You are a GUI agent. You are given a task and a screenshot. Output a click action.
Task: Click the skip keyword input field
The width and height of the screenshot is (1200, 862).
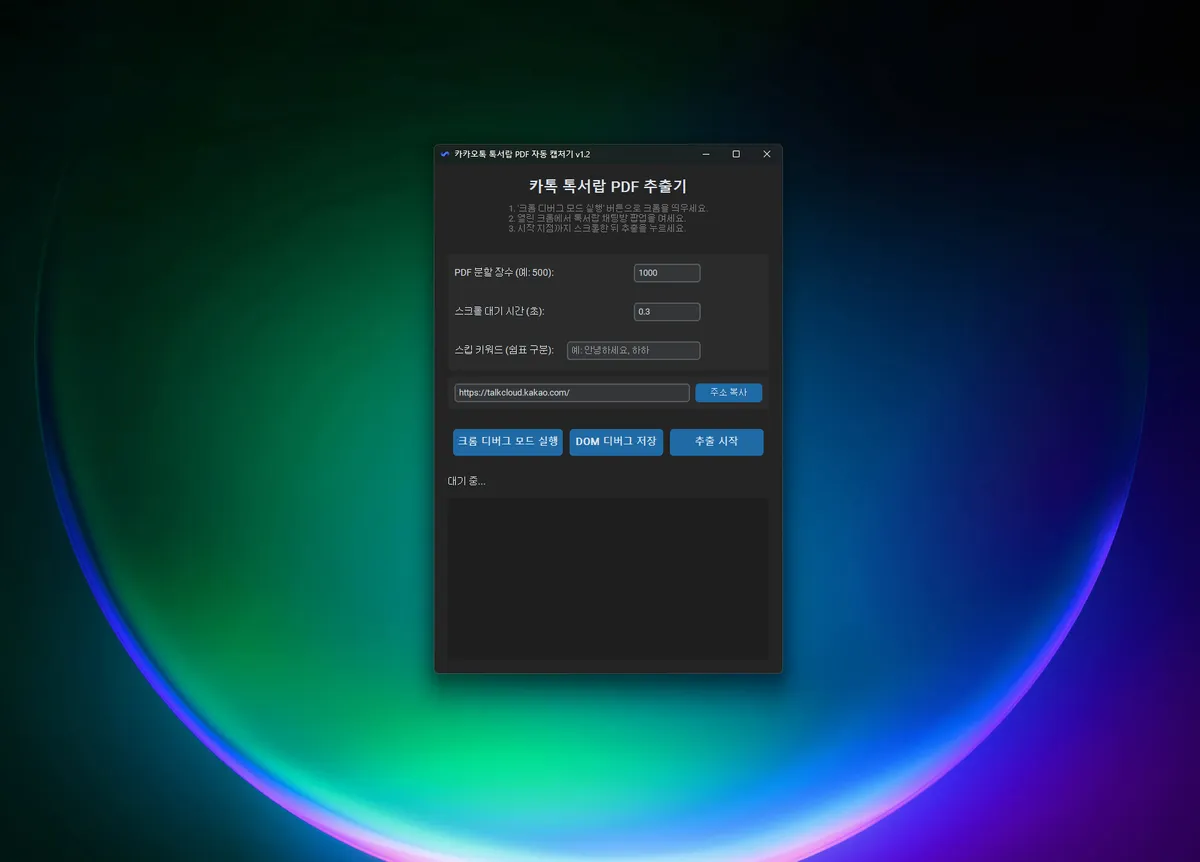coord(633,350)
